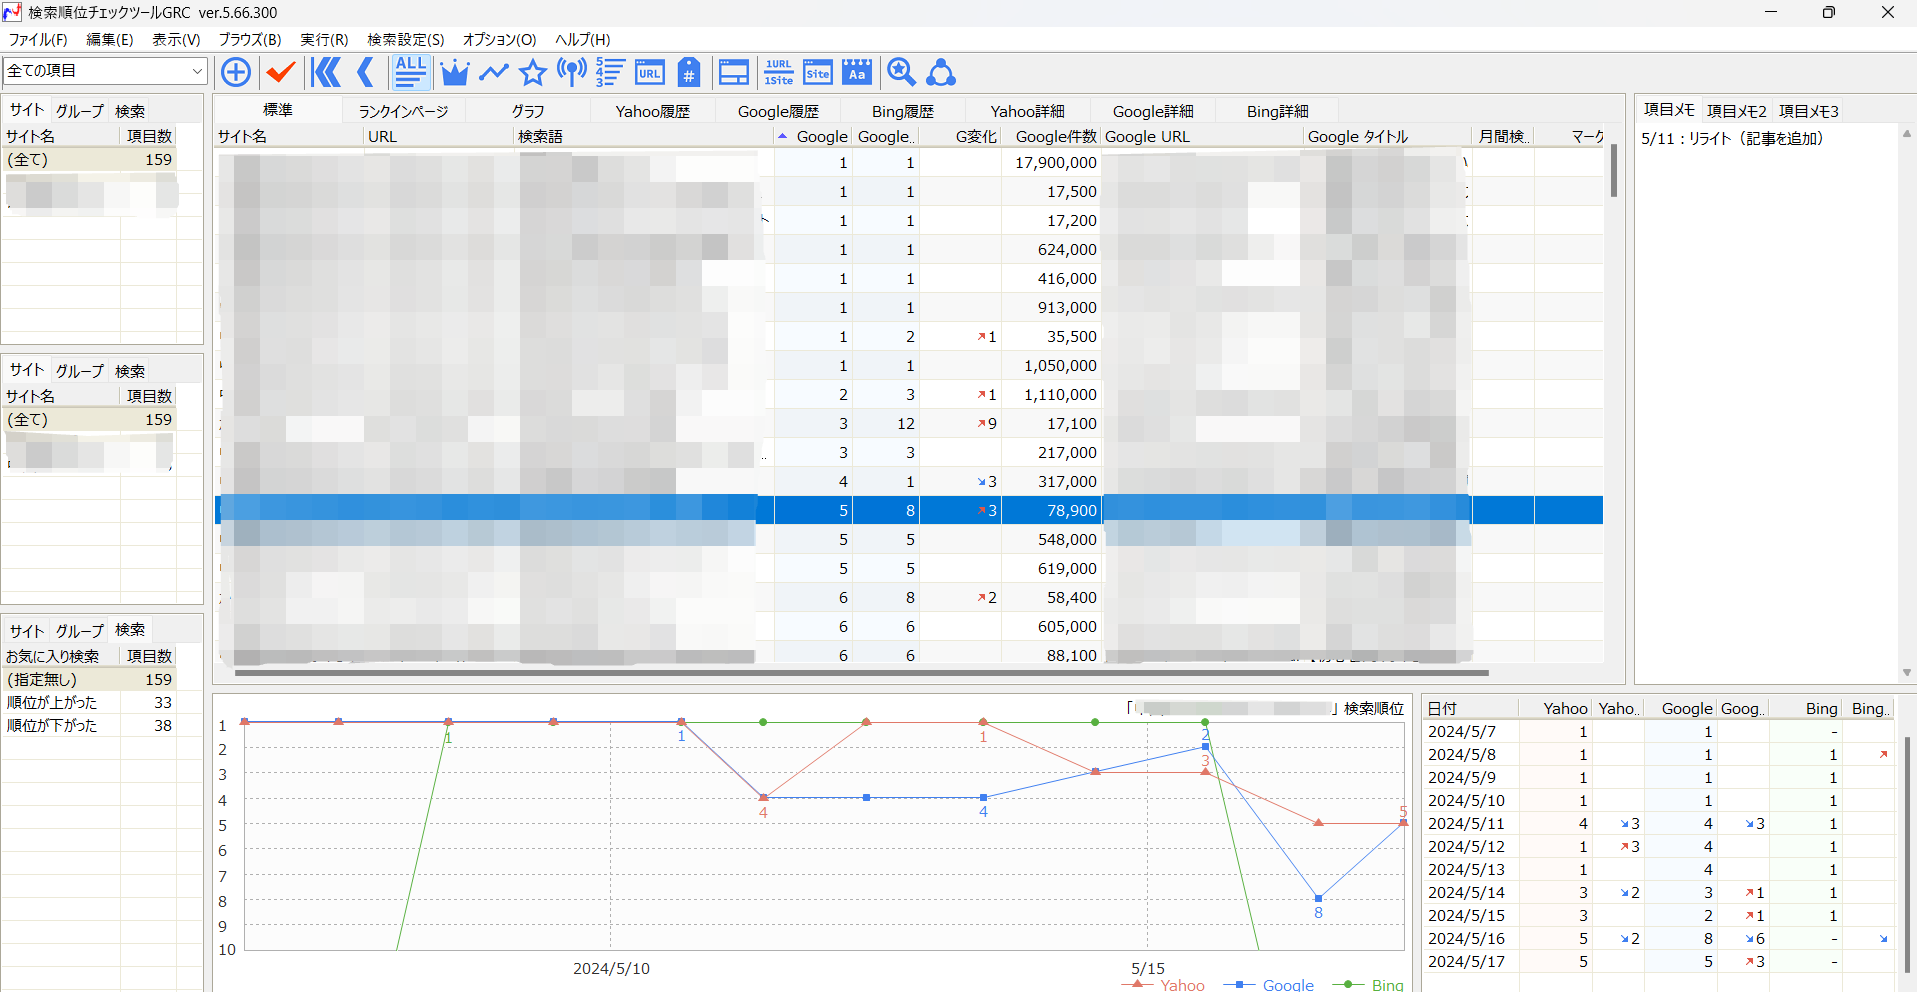Image resolution: width=1917 pixels, height=992 pixels.
Task: Switch to the ランクインページ tab
Action: coord(404,111)
